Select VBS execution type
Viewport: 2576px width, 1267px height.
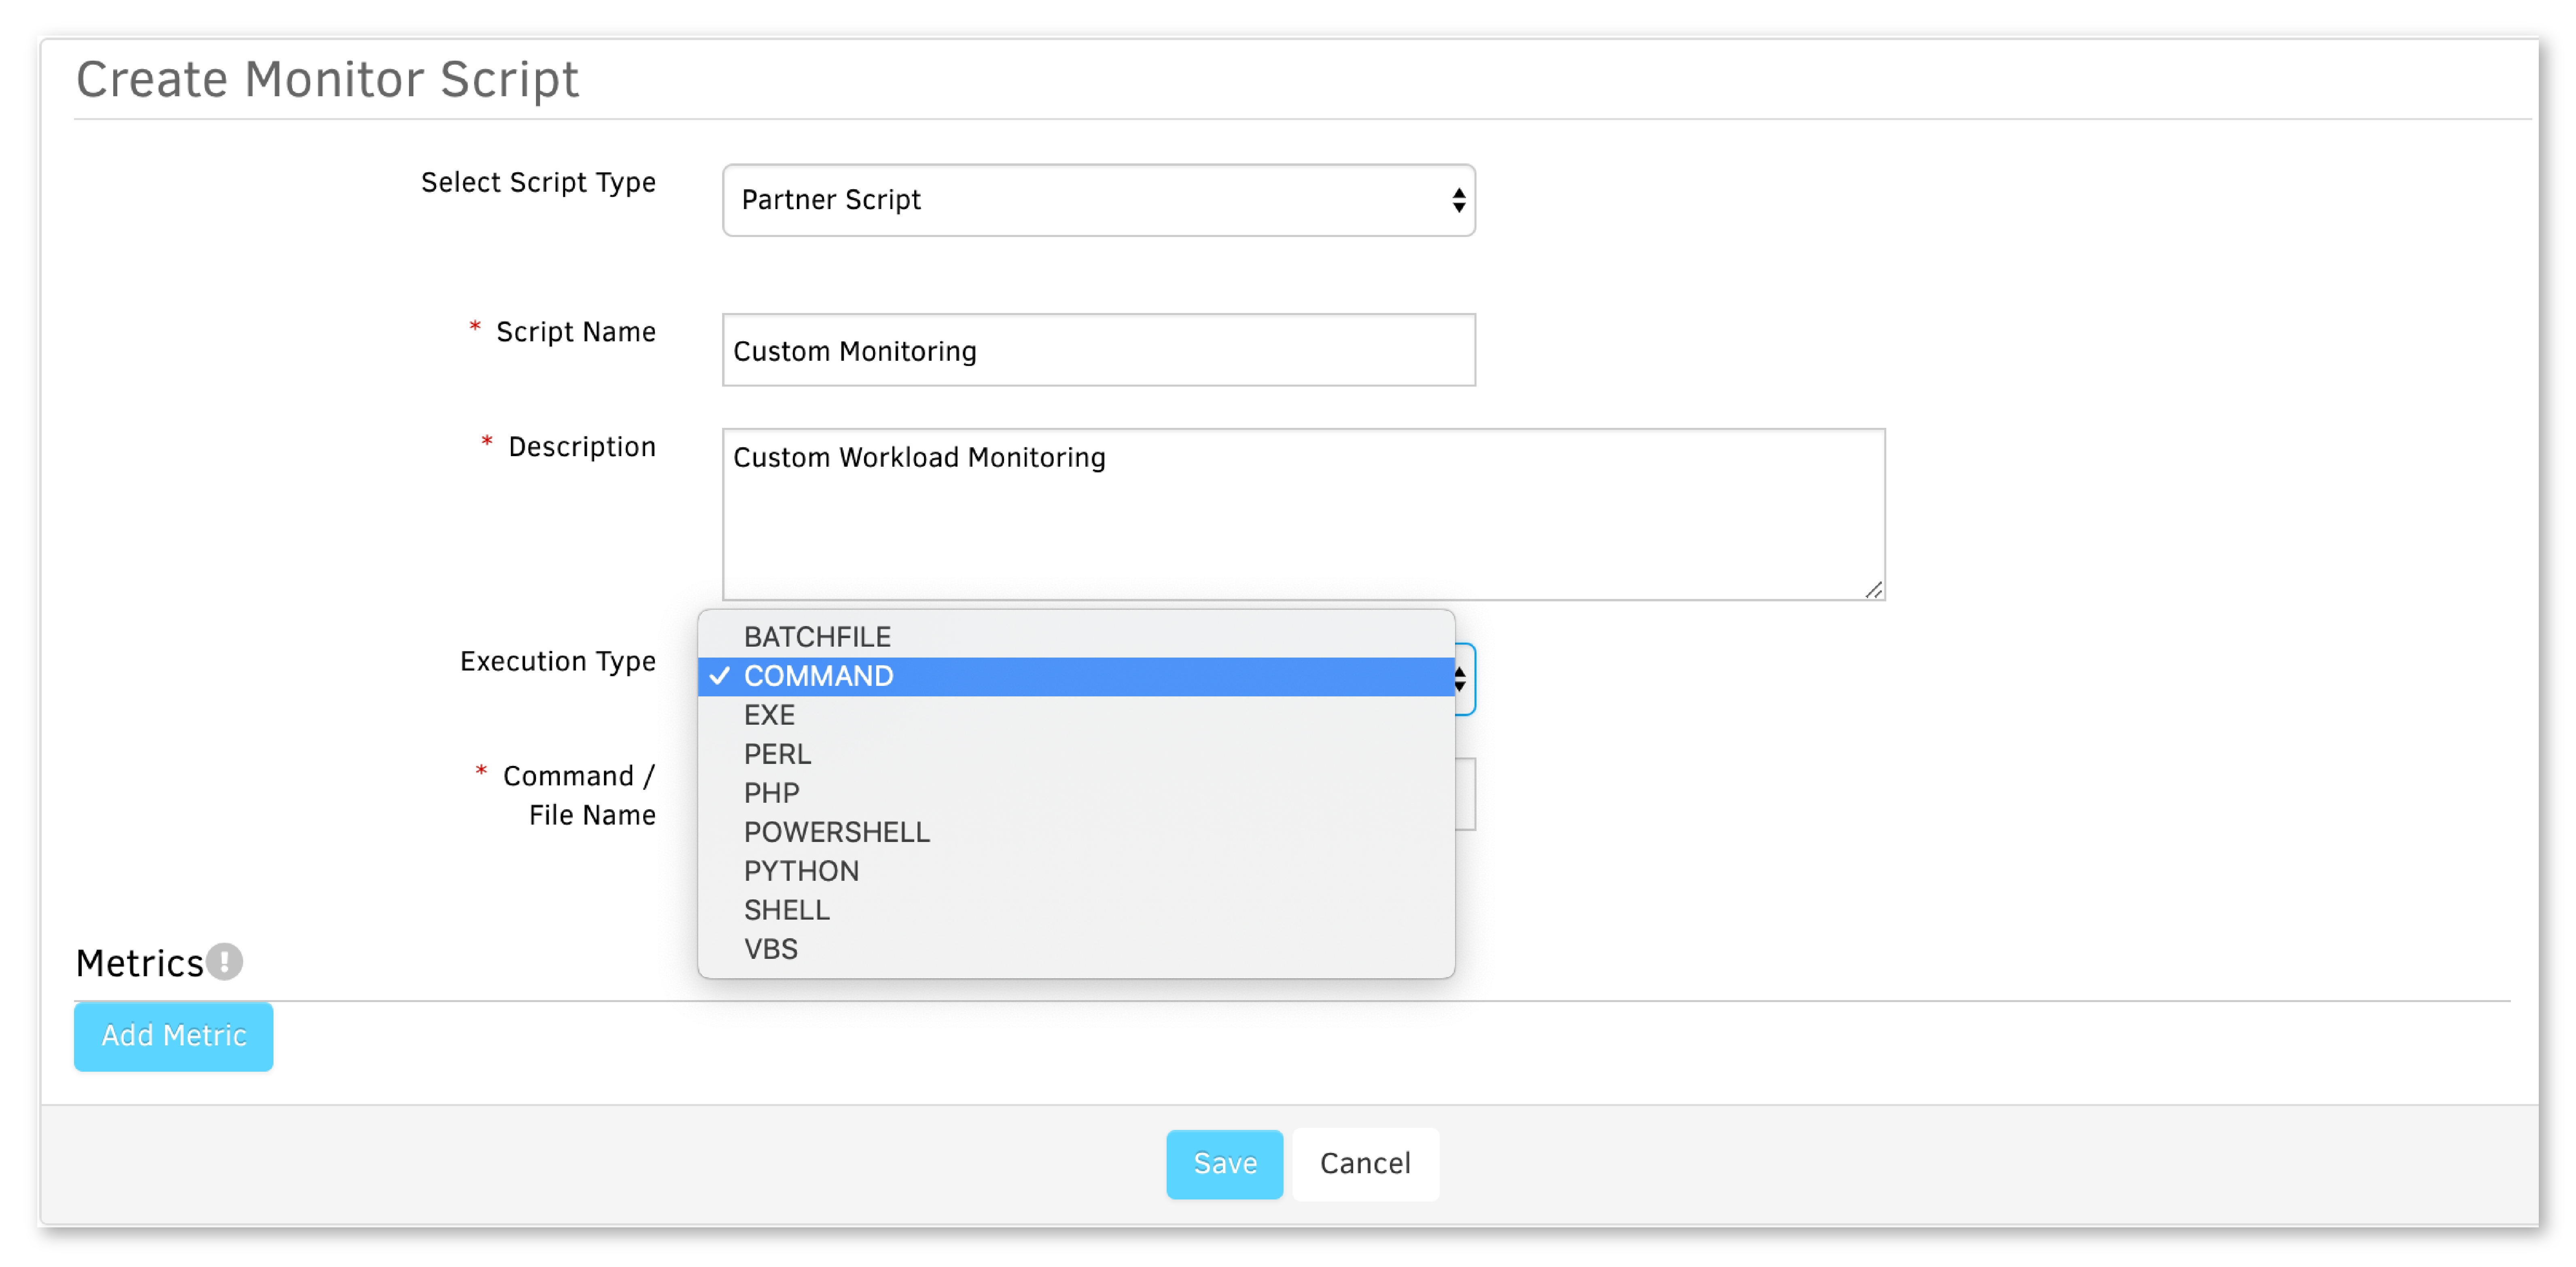pyautogui.click(x=770, y=949)
